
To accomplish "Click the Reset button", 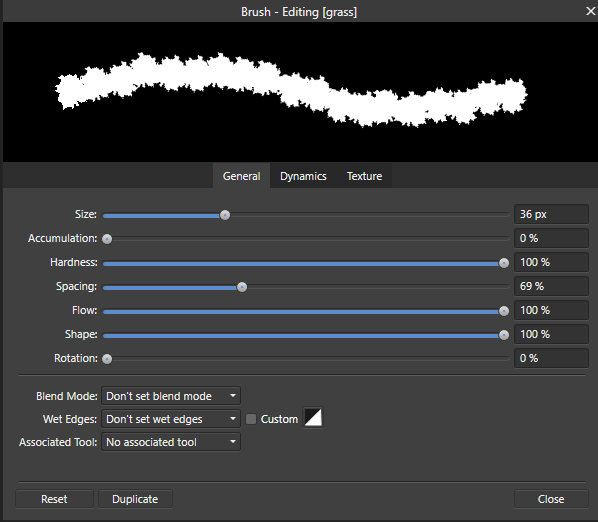I will click(x=54, y=499).
